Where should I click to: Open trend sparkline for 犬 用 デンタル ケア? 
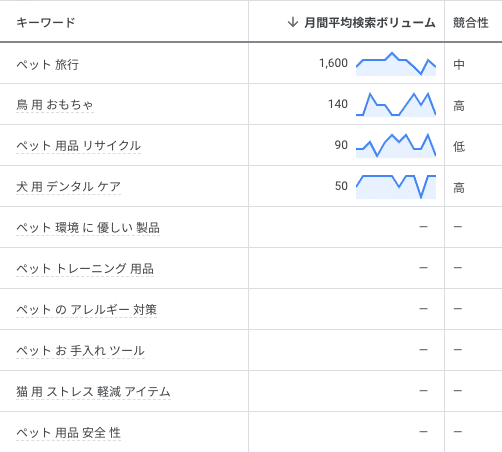396,187
